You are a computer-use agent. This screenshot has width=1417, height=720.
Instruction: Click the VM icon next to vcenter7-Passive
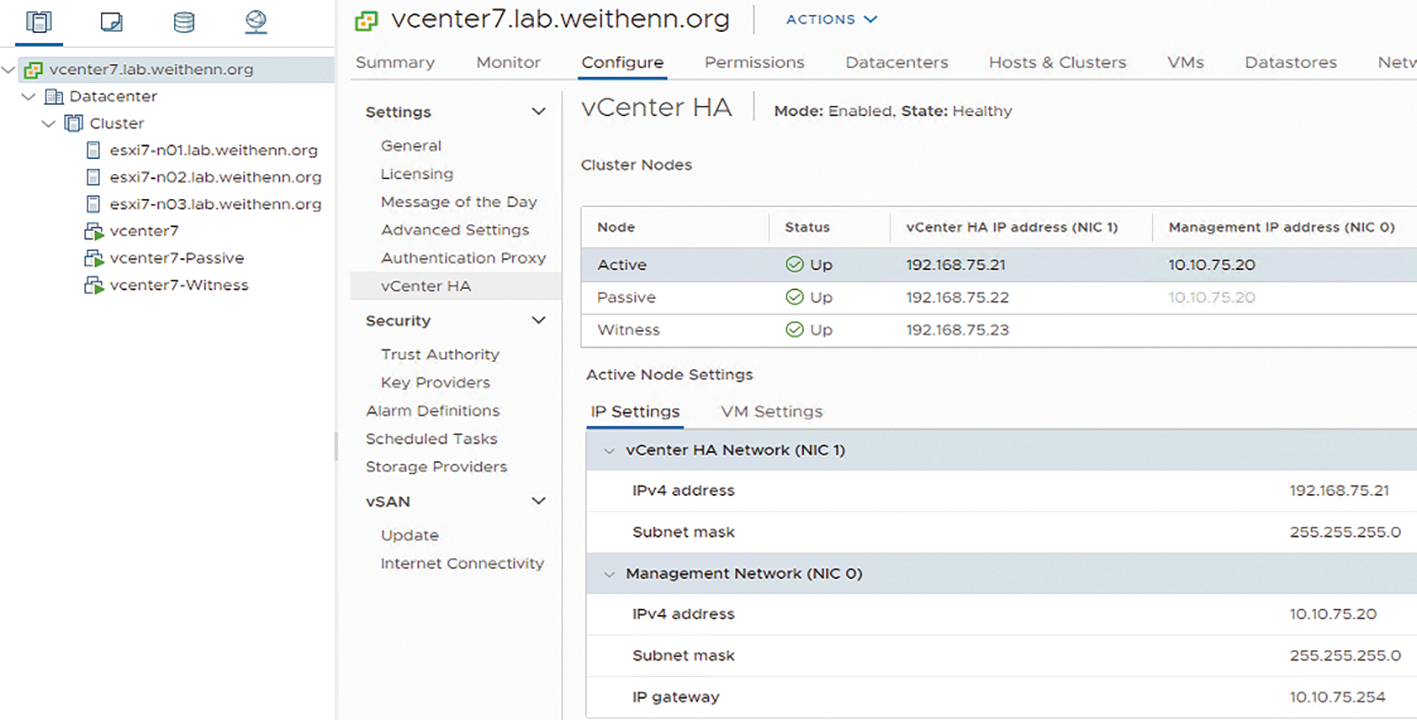pyautogui.click(x=94, y=259)
